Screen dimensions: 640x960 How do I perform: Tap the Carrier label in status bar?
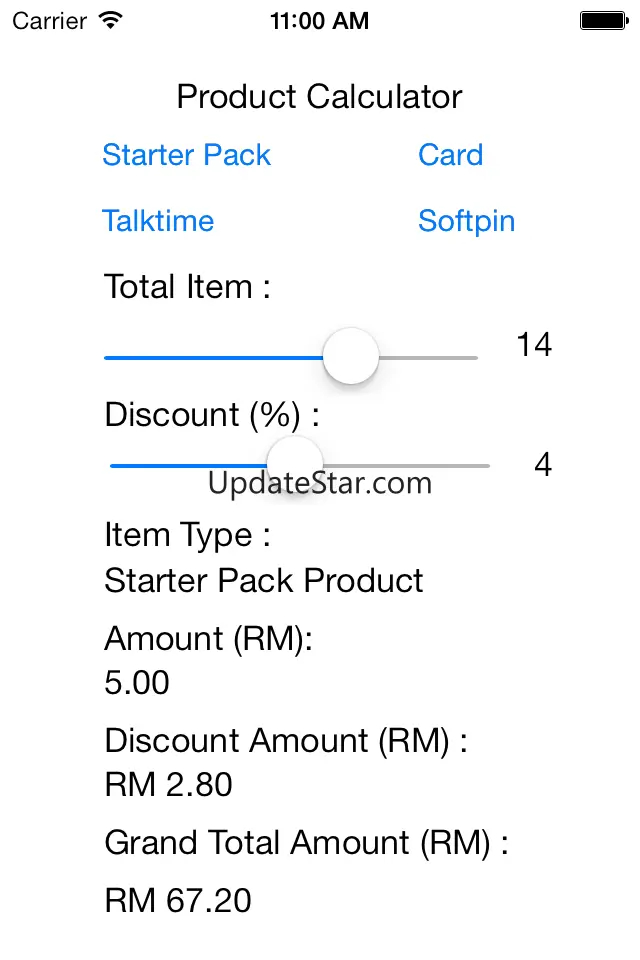(50, 20)
